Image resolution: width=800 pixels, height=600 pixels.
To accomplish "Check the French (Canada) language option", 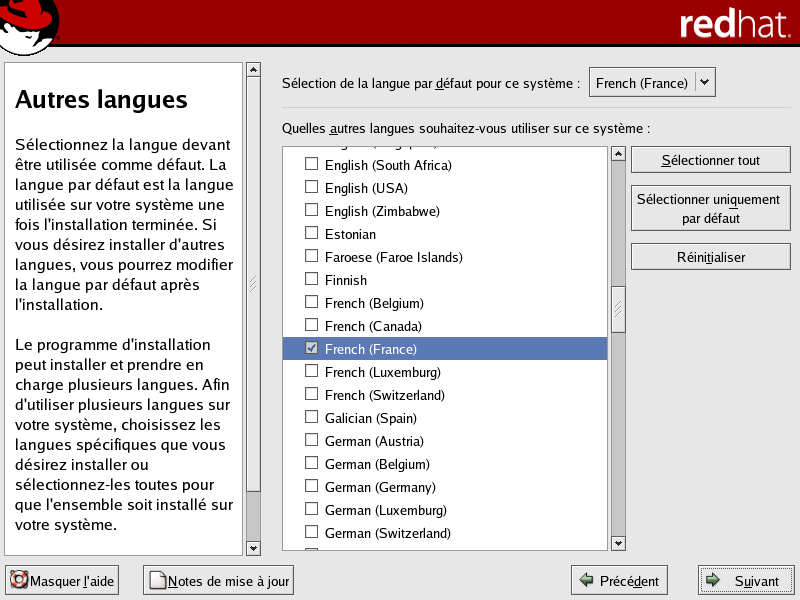I will [x=312, y=326].
